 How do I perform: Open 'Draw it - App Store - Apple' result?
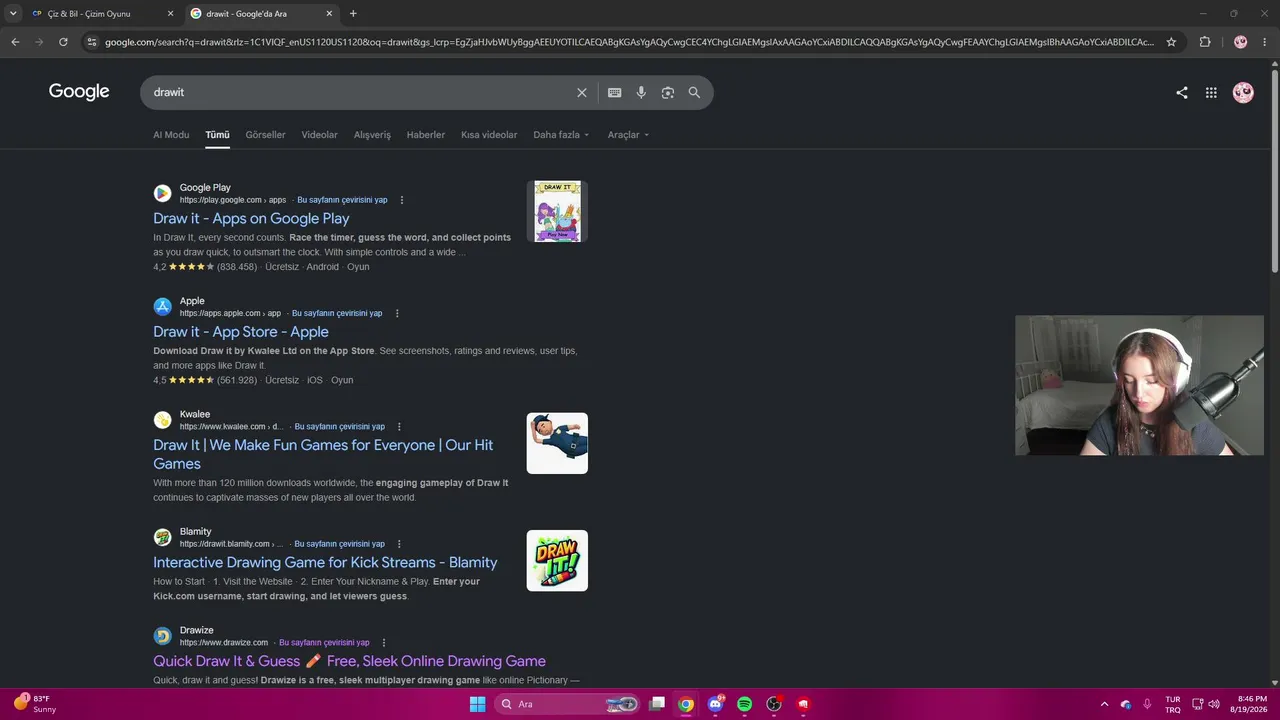[x=241, y=332]
